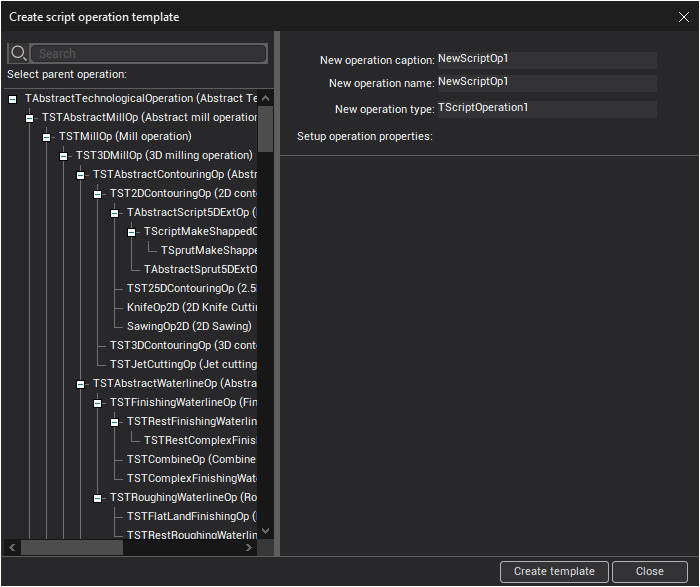Click the Search input field
Viewport: 700px width, 587px height.
coord(150,54)
